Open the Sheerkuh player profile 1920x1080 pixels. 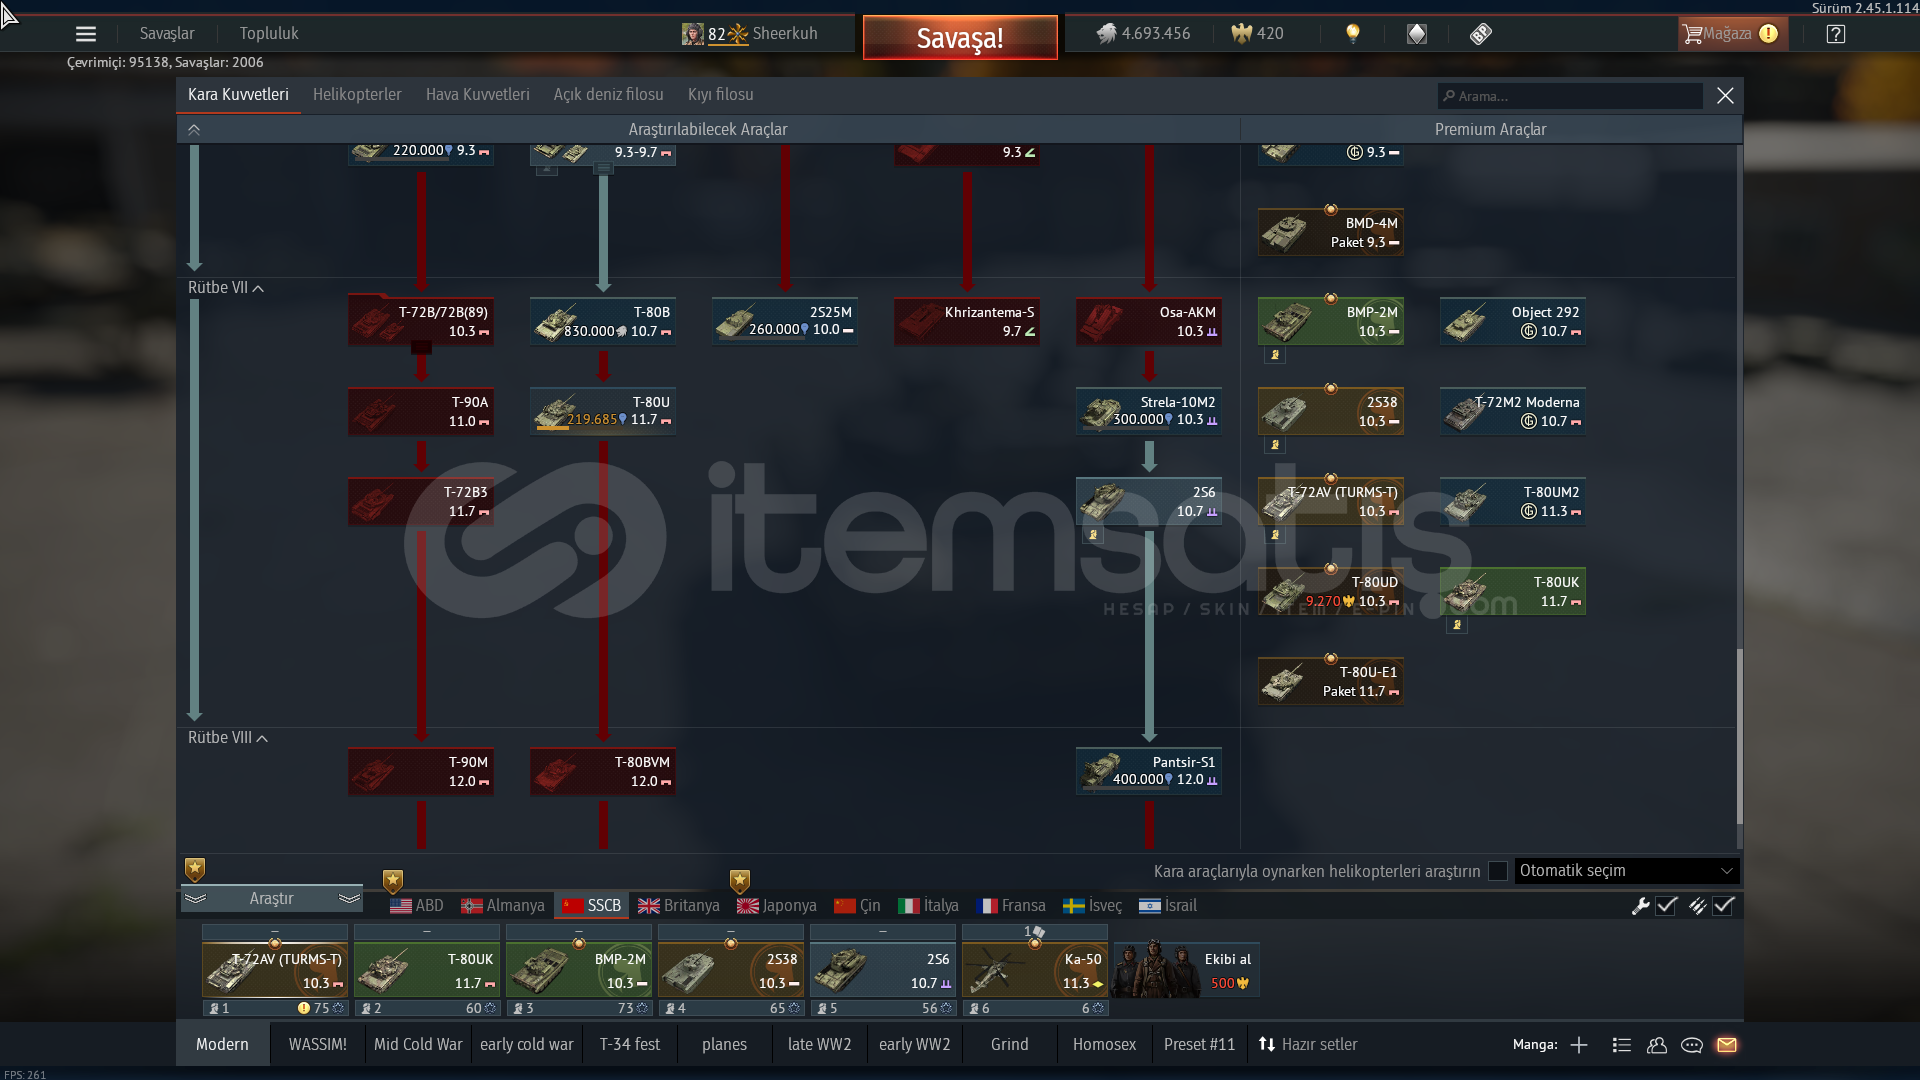pyautogui.click(x=750, y=34)
